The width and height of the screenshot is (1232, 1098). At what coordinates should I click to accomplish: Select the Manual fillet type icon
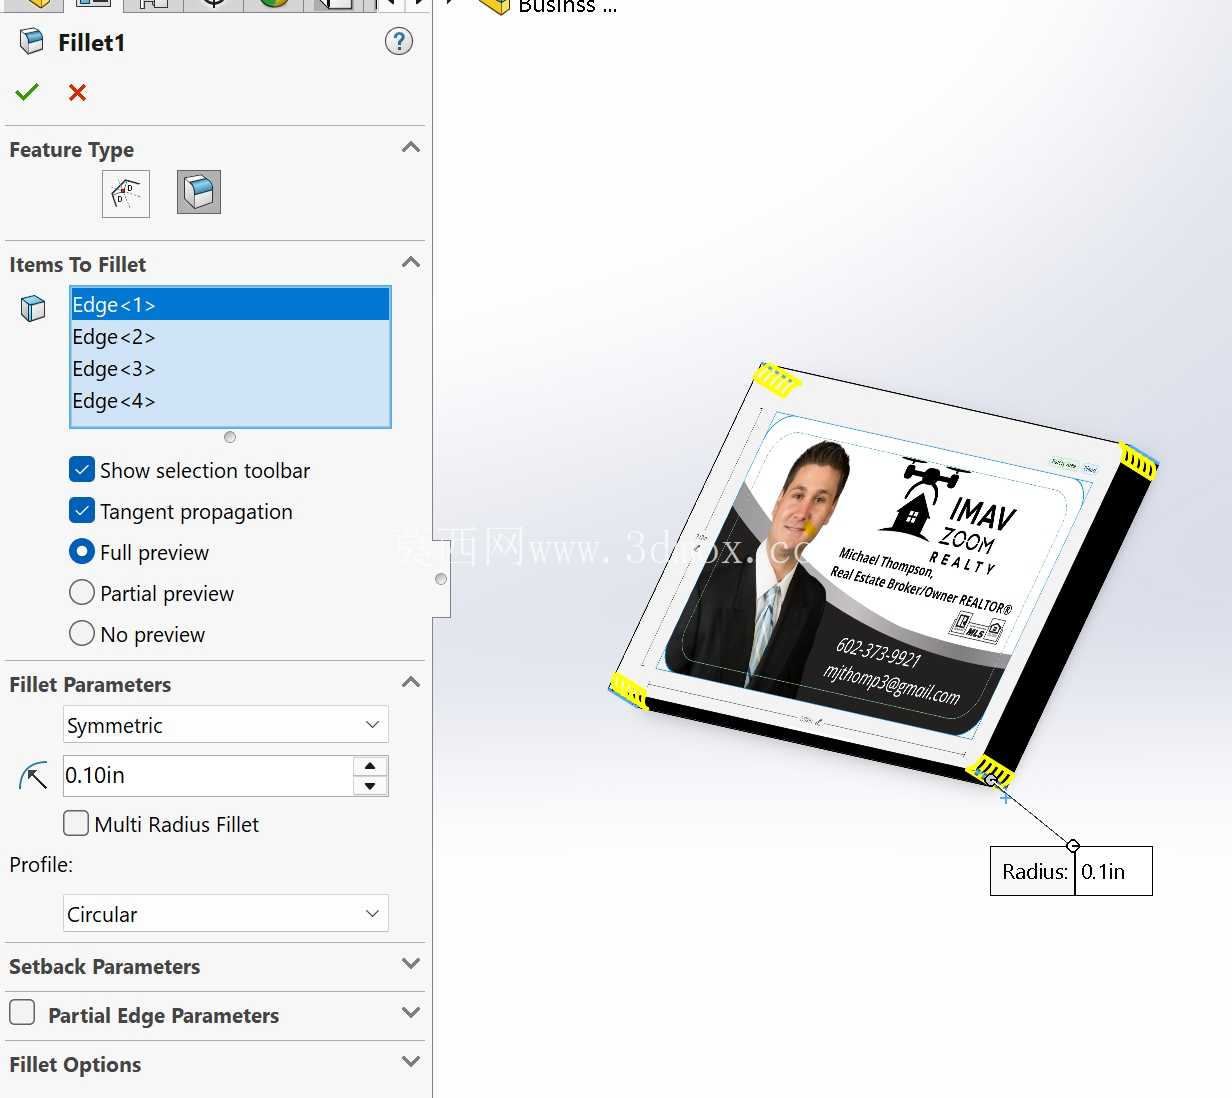point(126,193)
